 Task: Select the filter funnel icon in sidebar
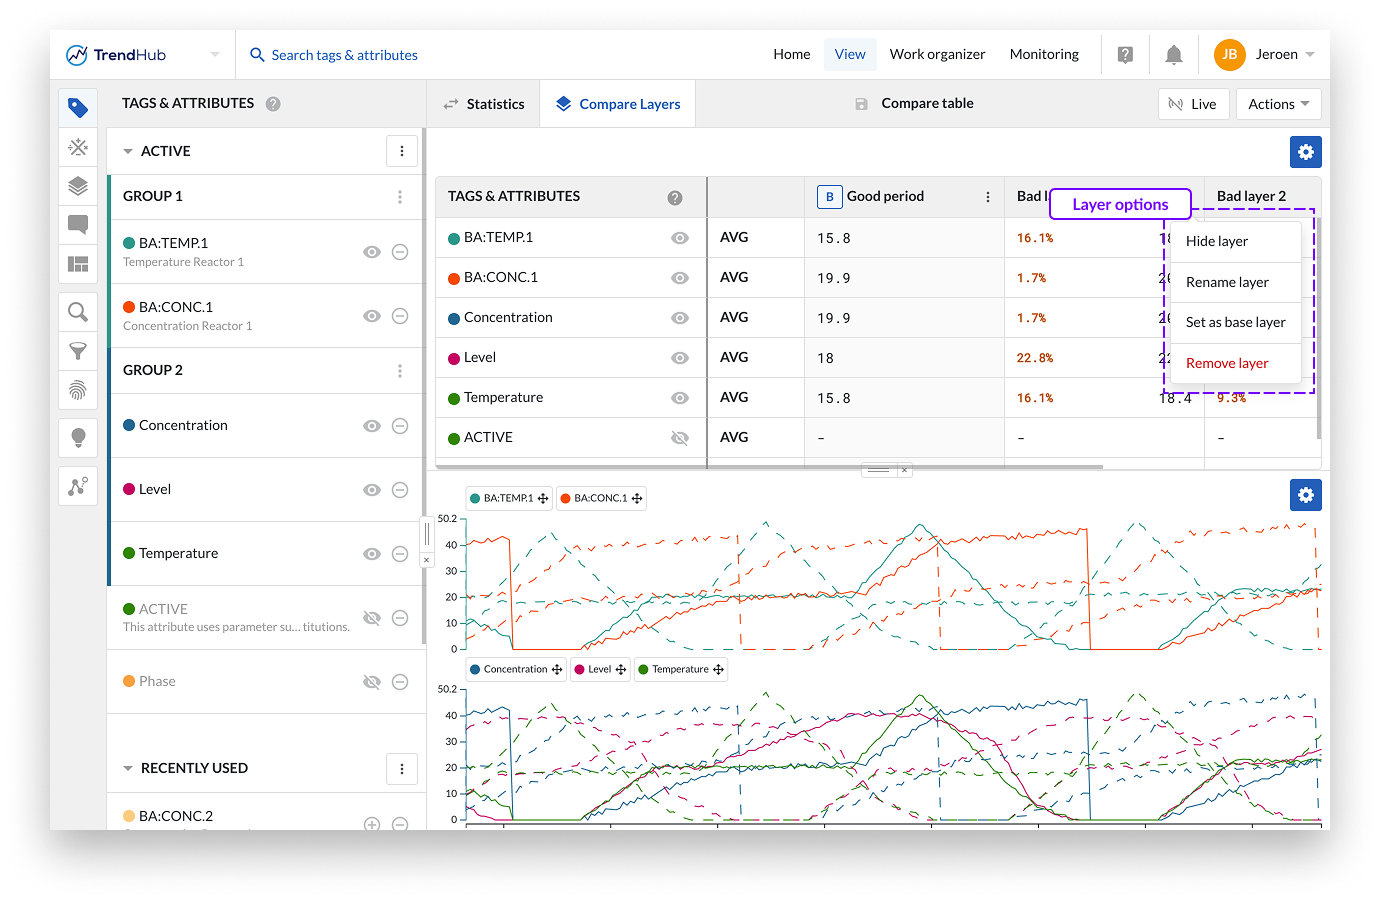(x=78, y=351)
